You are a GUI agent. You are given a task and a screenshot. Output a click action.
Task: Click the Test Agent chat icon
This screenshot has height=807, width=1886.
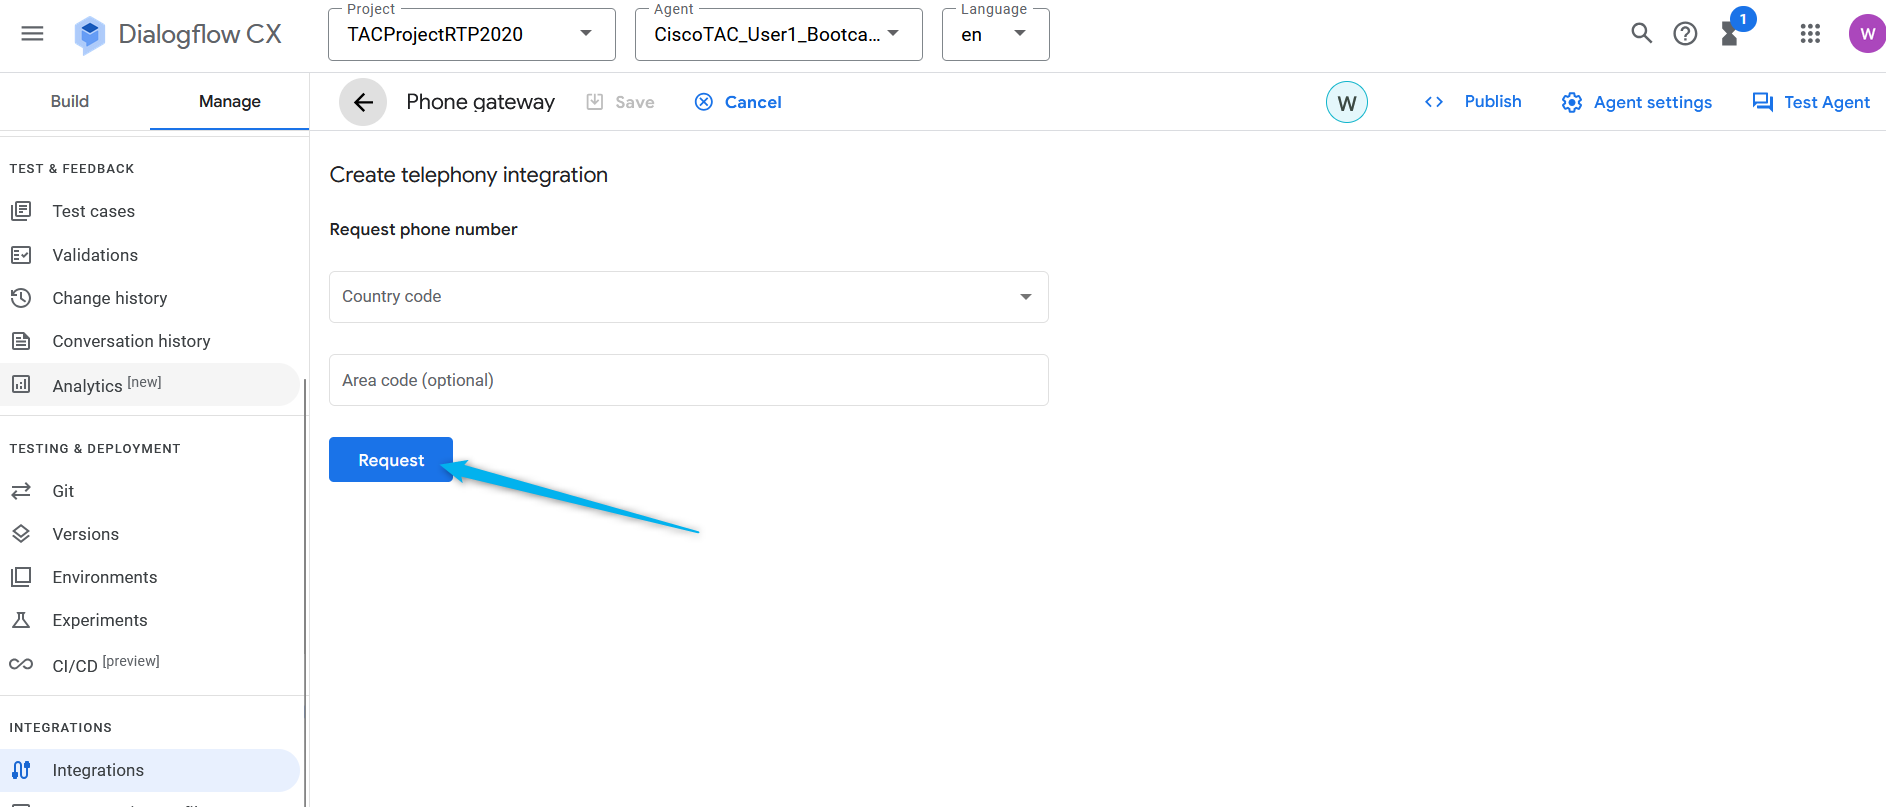click(1763, 102)
